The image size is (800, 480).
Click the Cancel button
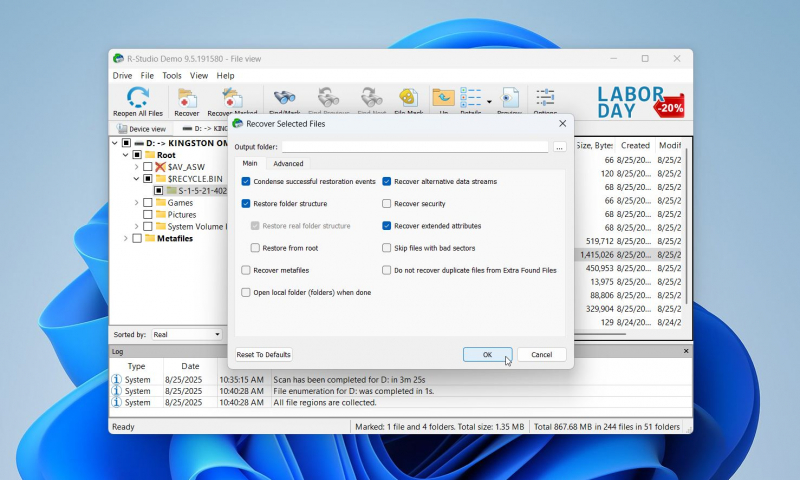click(x=541, y=355)
